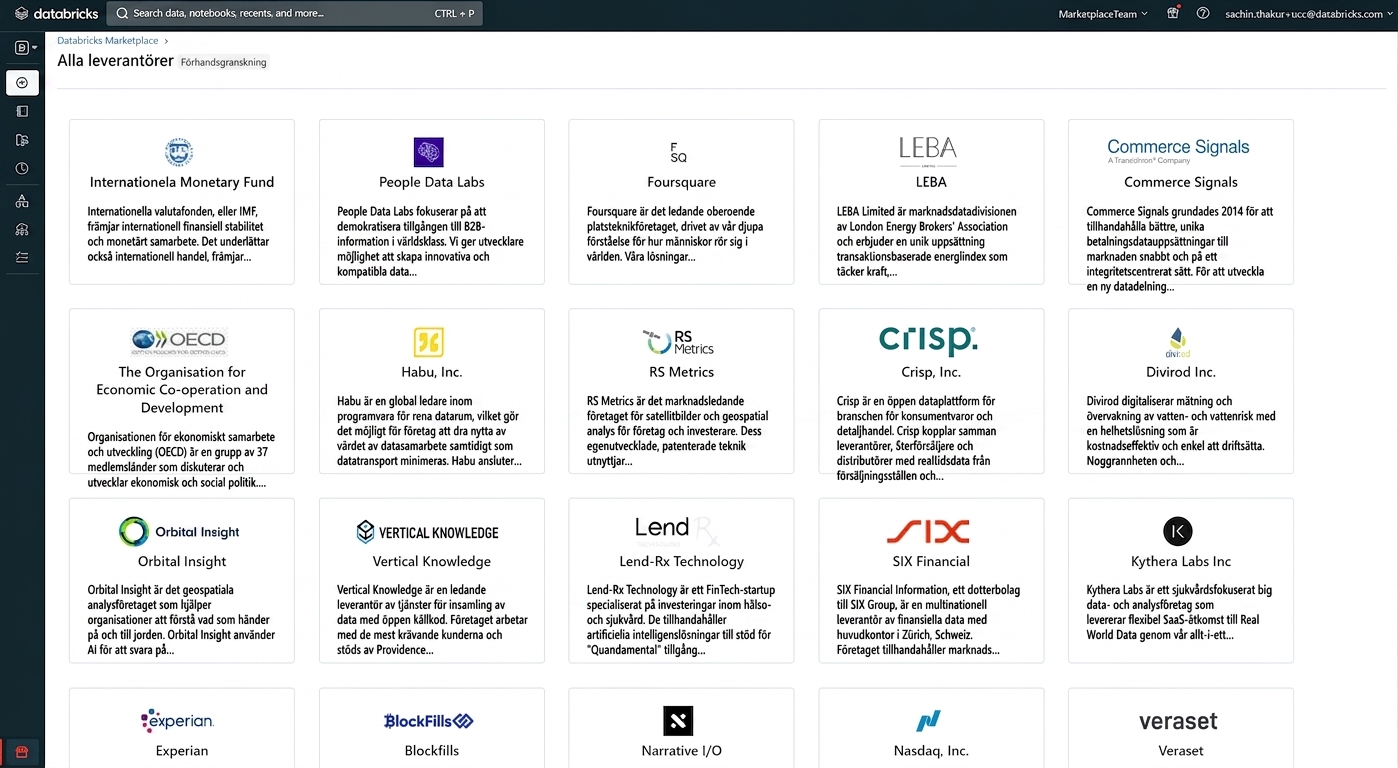Click the search field in the top bar
This screenshot has width=1398, height=768.
(295, 14)
